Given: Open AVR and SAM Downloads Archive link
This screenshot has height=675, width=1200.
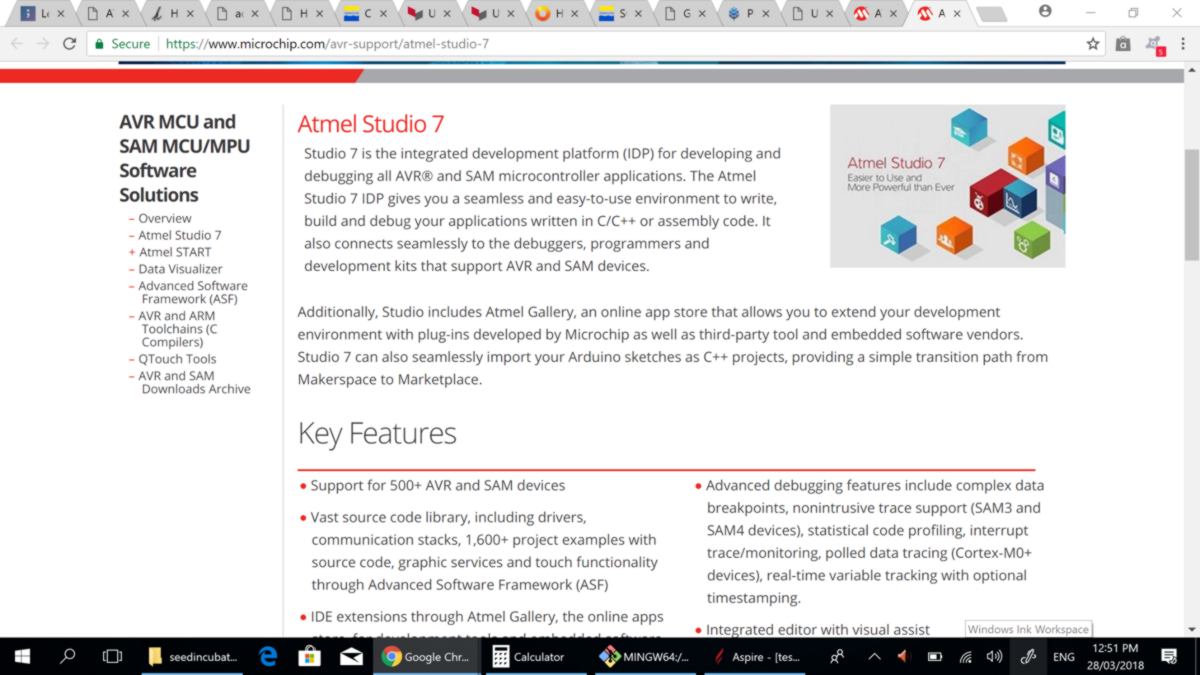Looking at the screenshot, I should coord(194,382).
